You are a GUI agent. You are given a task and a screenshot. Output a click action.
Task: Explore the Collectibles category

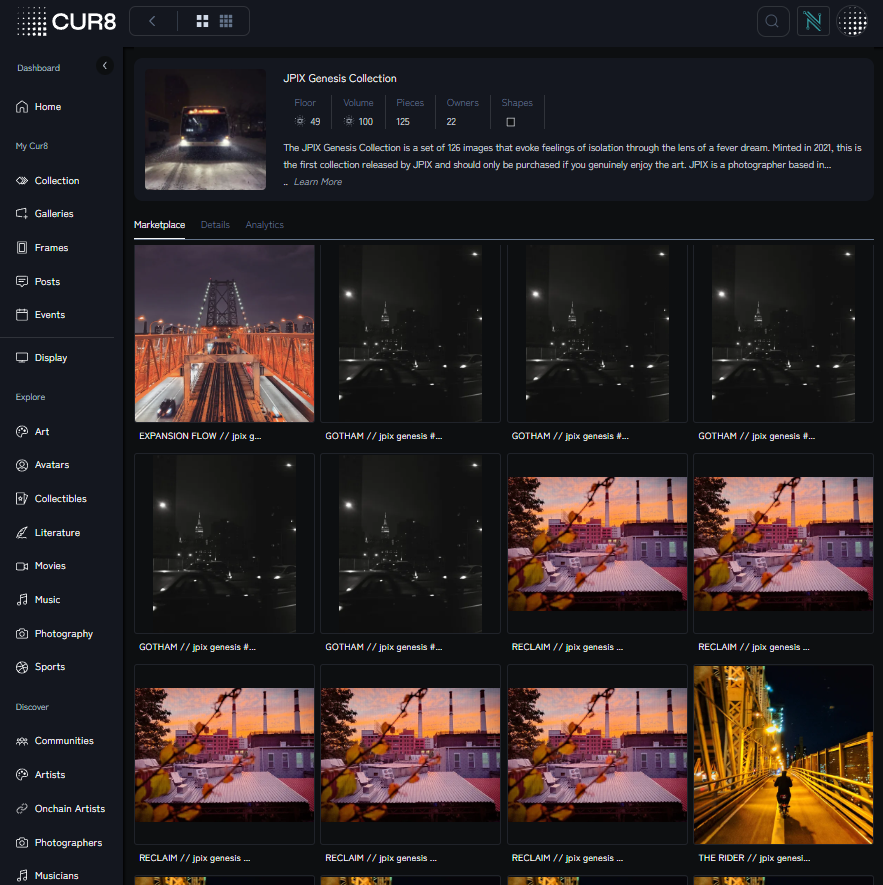tap(51, 499)
